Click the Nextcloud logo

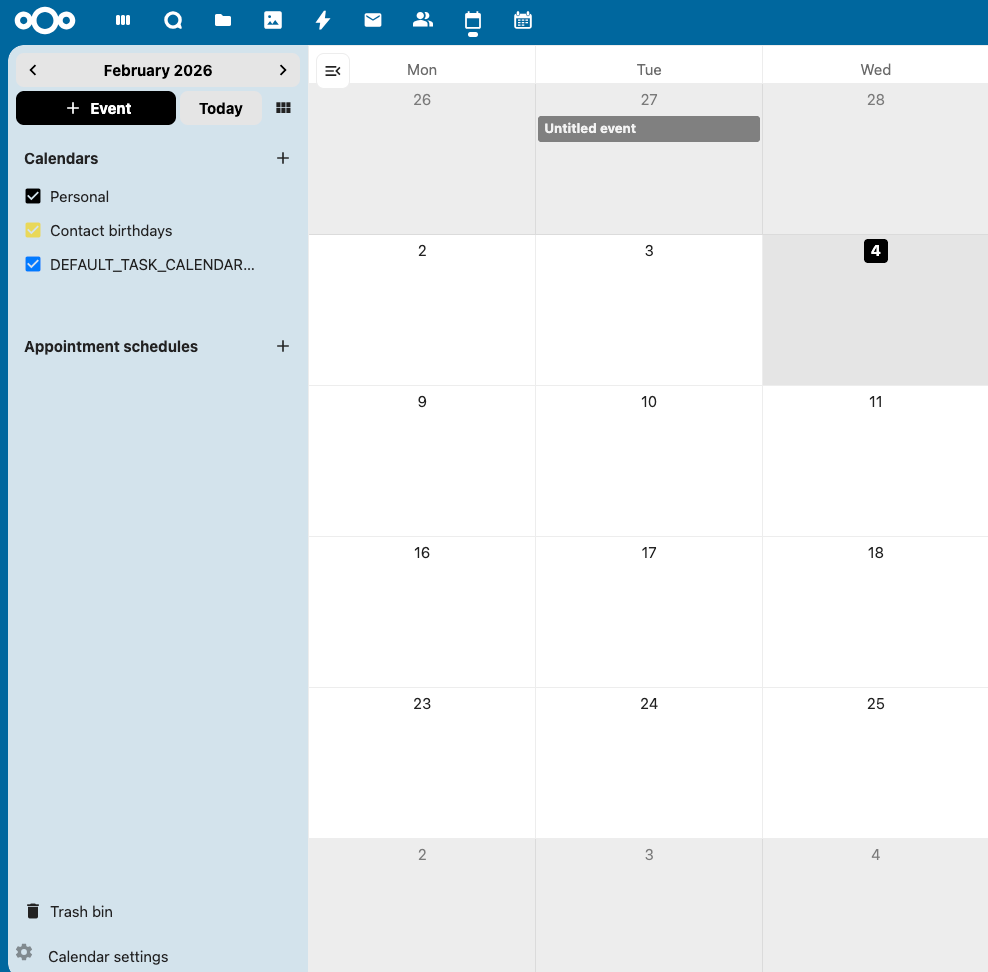coord(45,20)
